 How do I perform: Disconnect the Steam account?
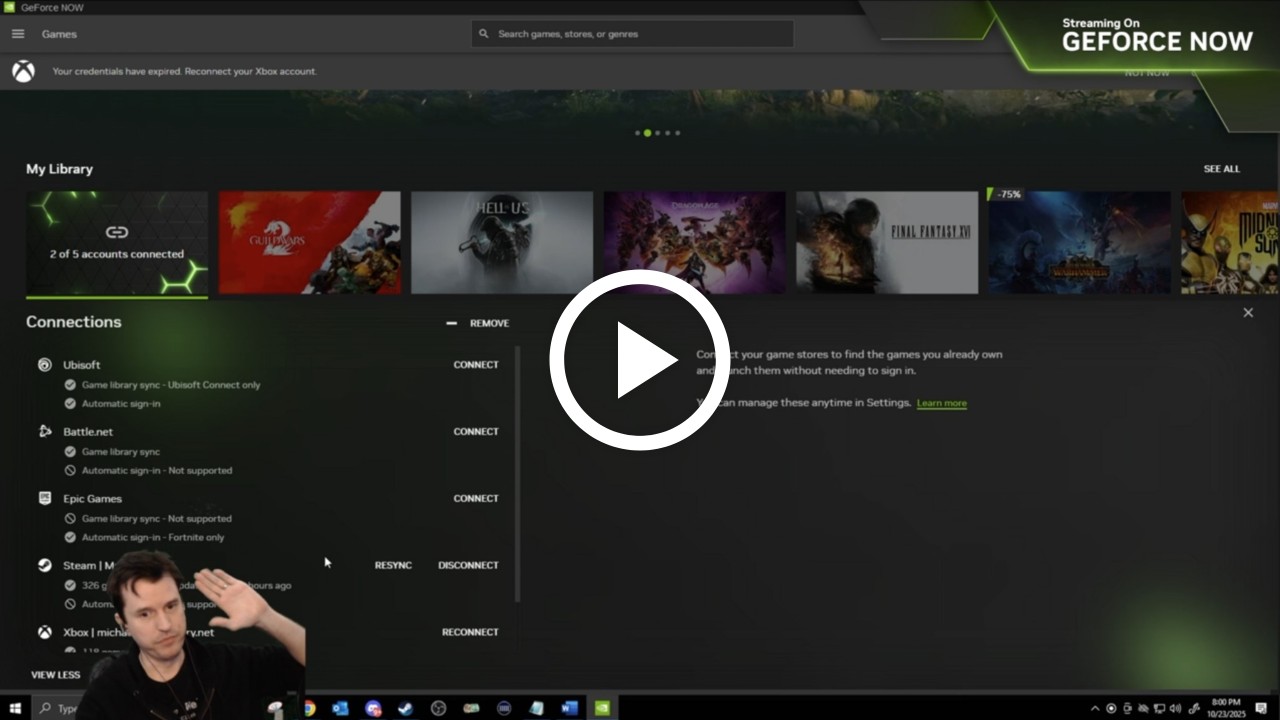[468, 565]
